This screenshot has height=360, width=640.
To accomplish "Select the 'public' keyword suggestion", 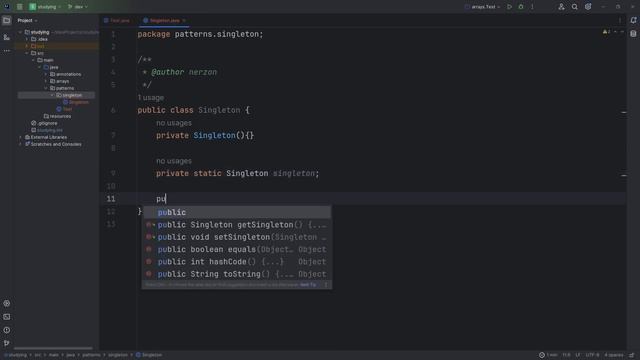I will click(237, 212).
